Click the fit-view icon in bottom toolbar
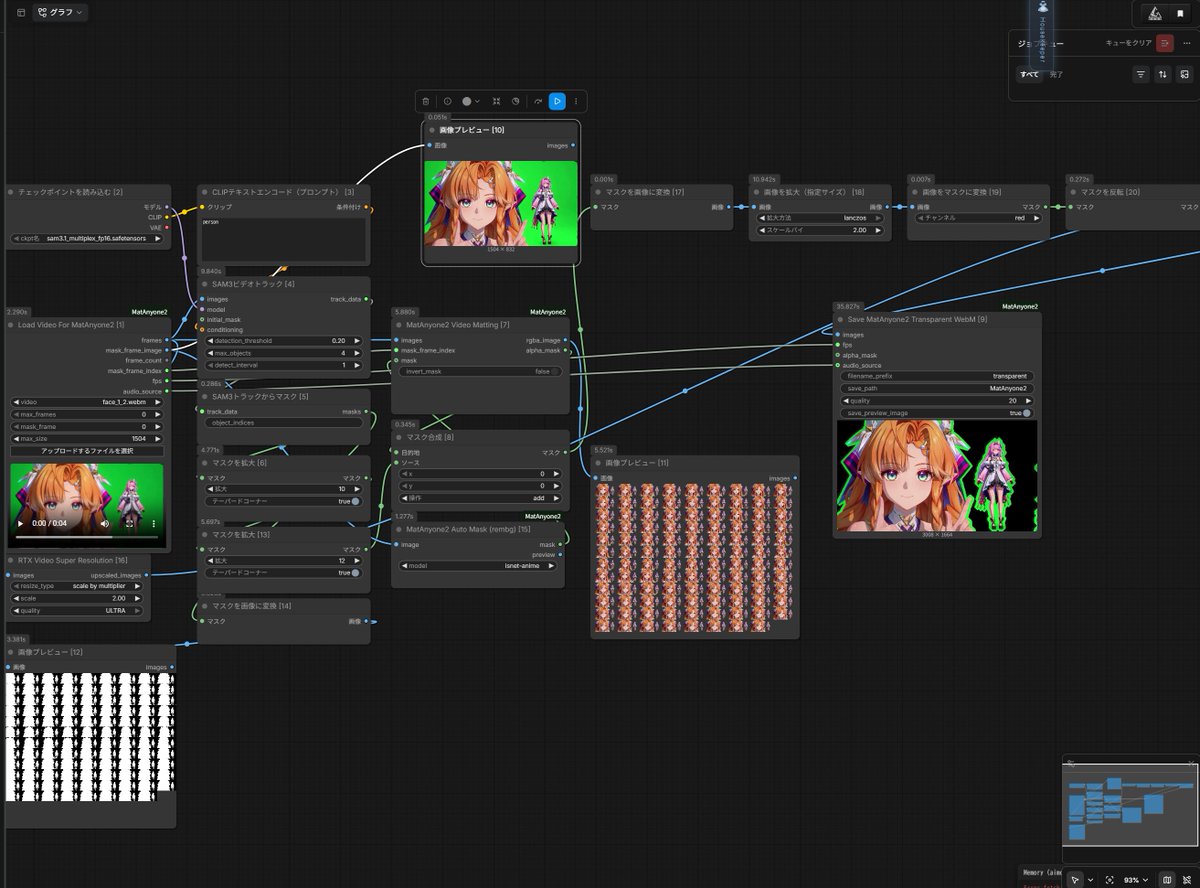The height and width of the screenshot is (888, 1200). [1109, 879]
